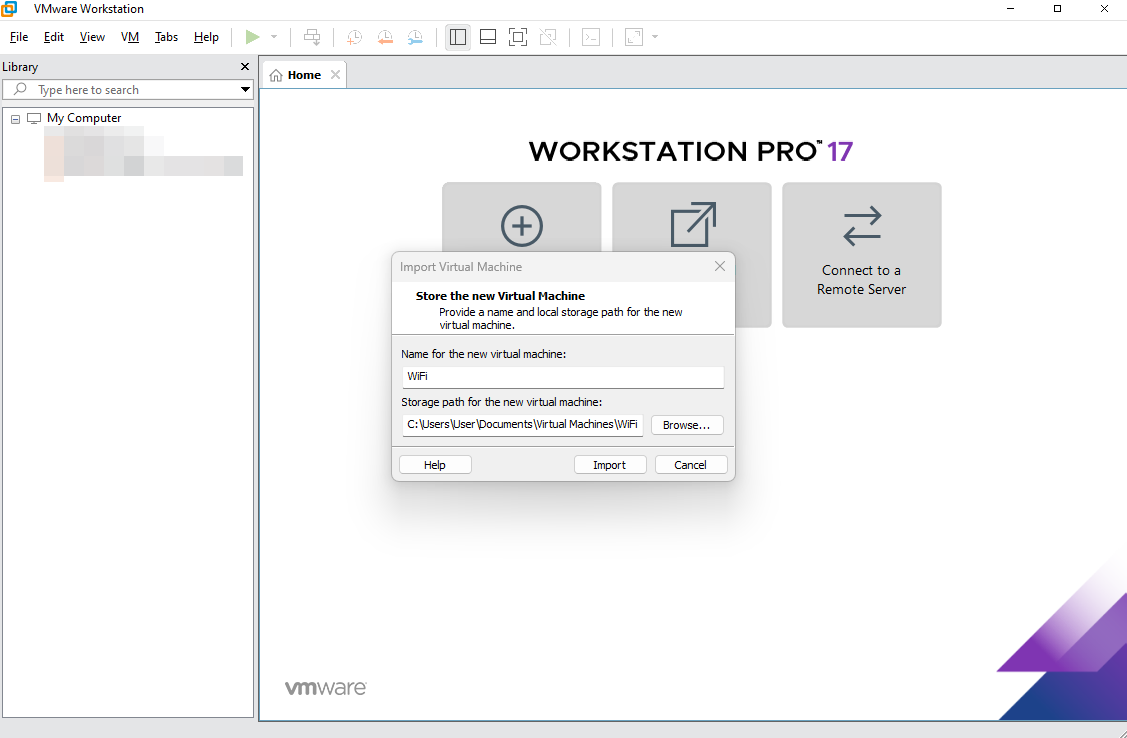Screen dimensions: 1127x738
Task: Open the View menu
Action: pyautogui.click(x=92, y=37)
